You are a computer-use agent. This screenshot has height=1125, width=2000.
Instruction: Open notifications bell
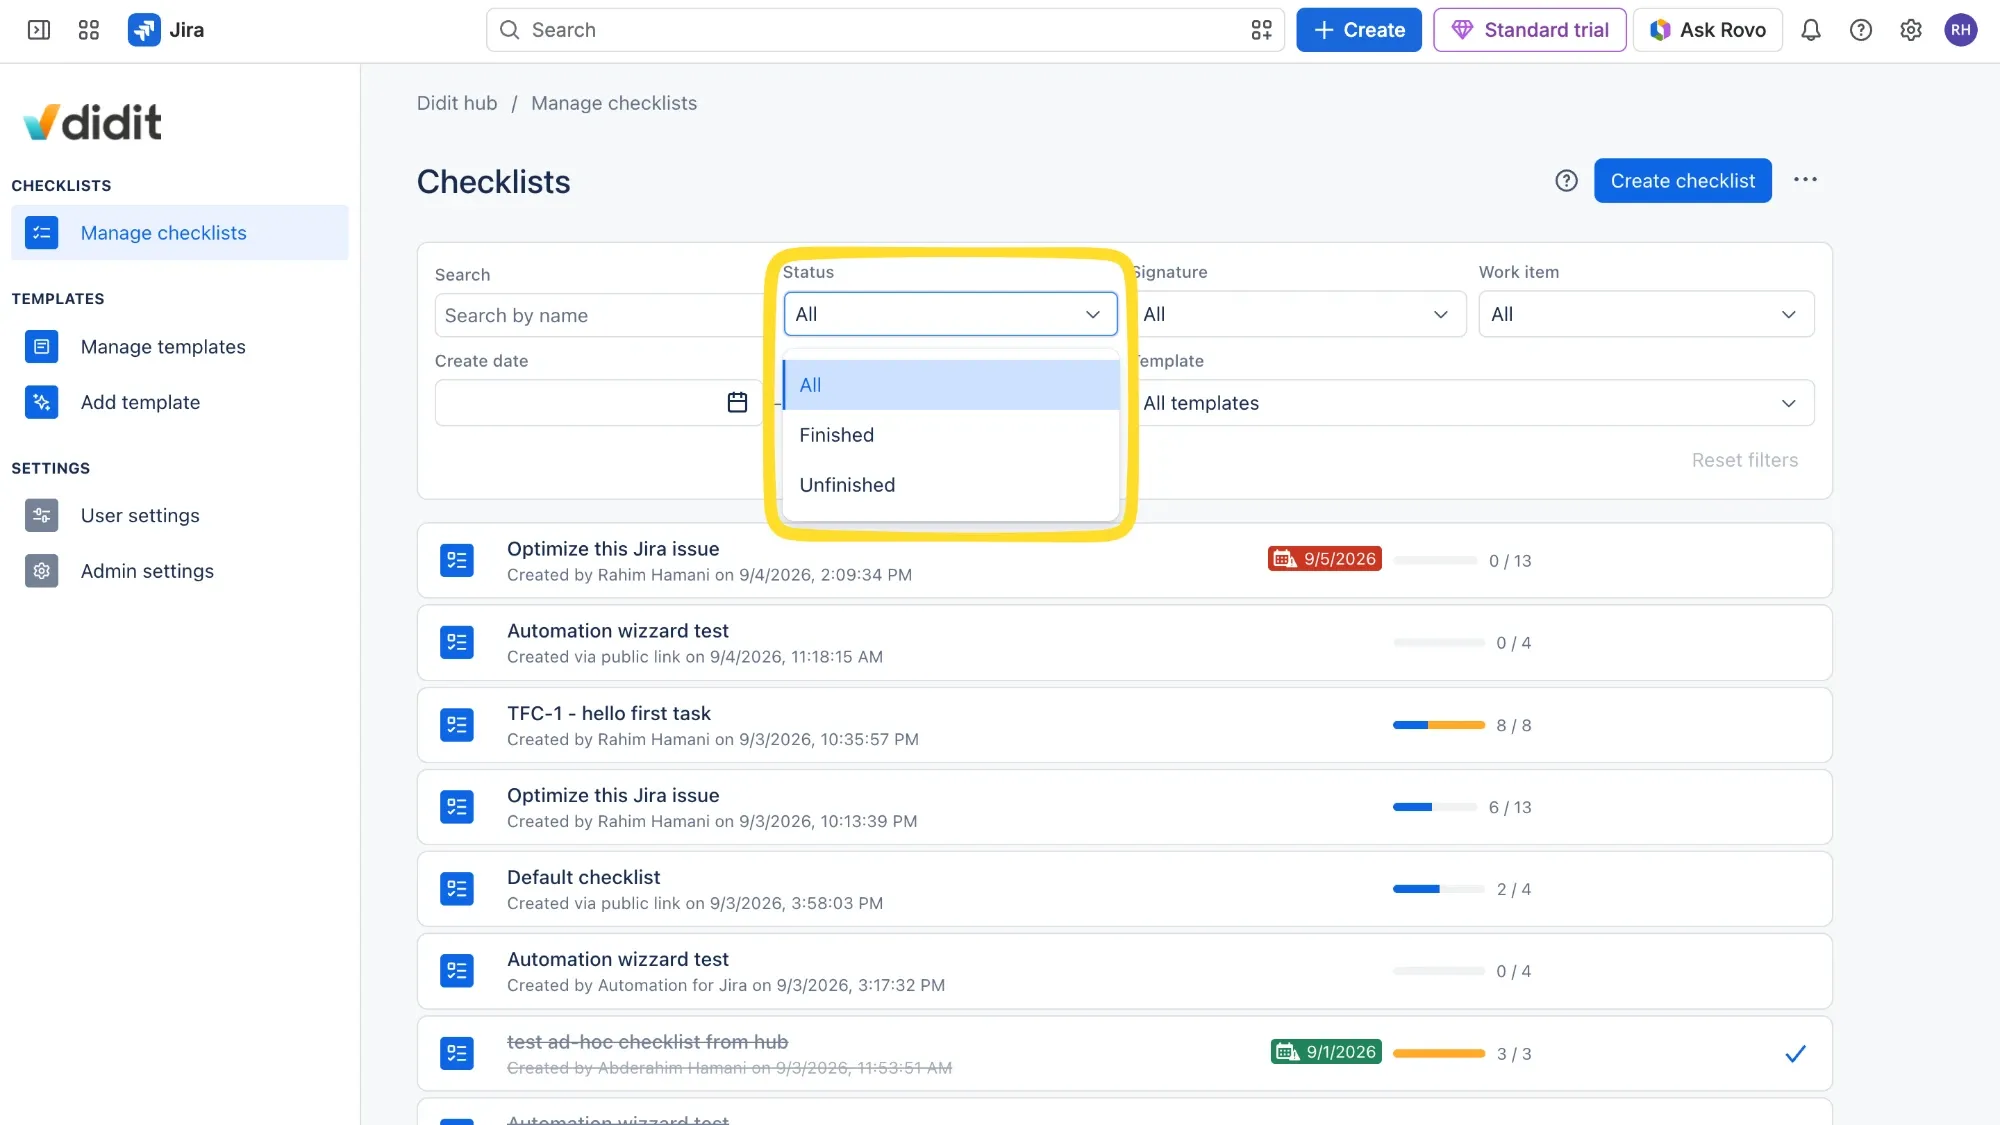pyautogui.click(x=1811, y=30)
